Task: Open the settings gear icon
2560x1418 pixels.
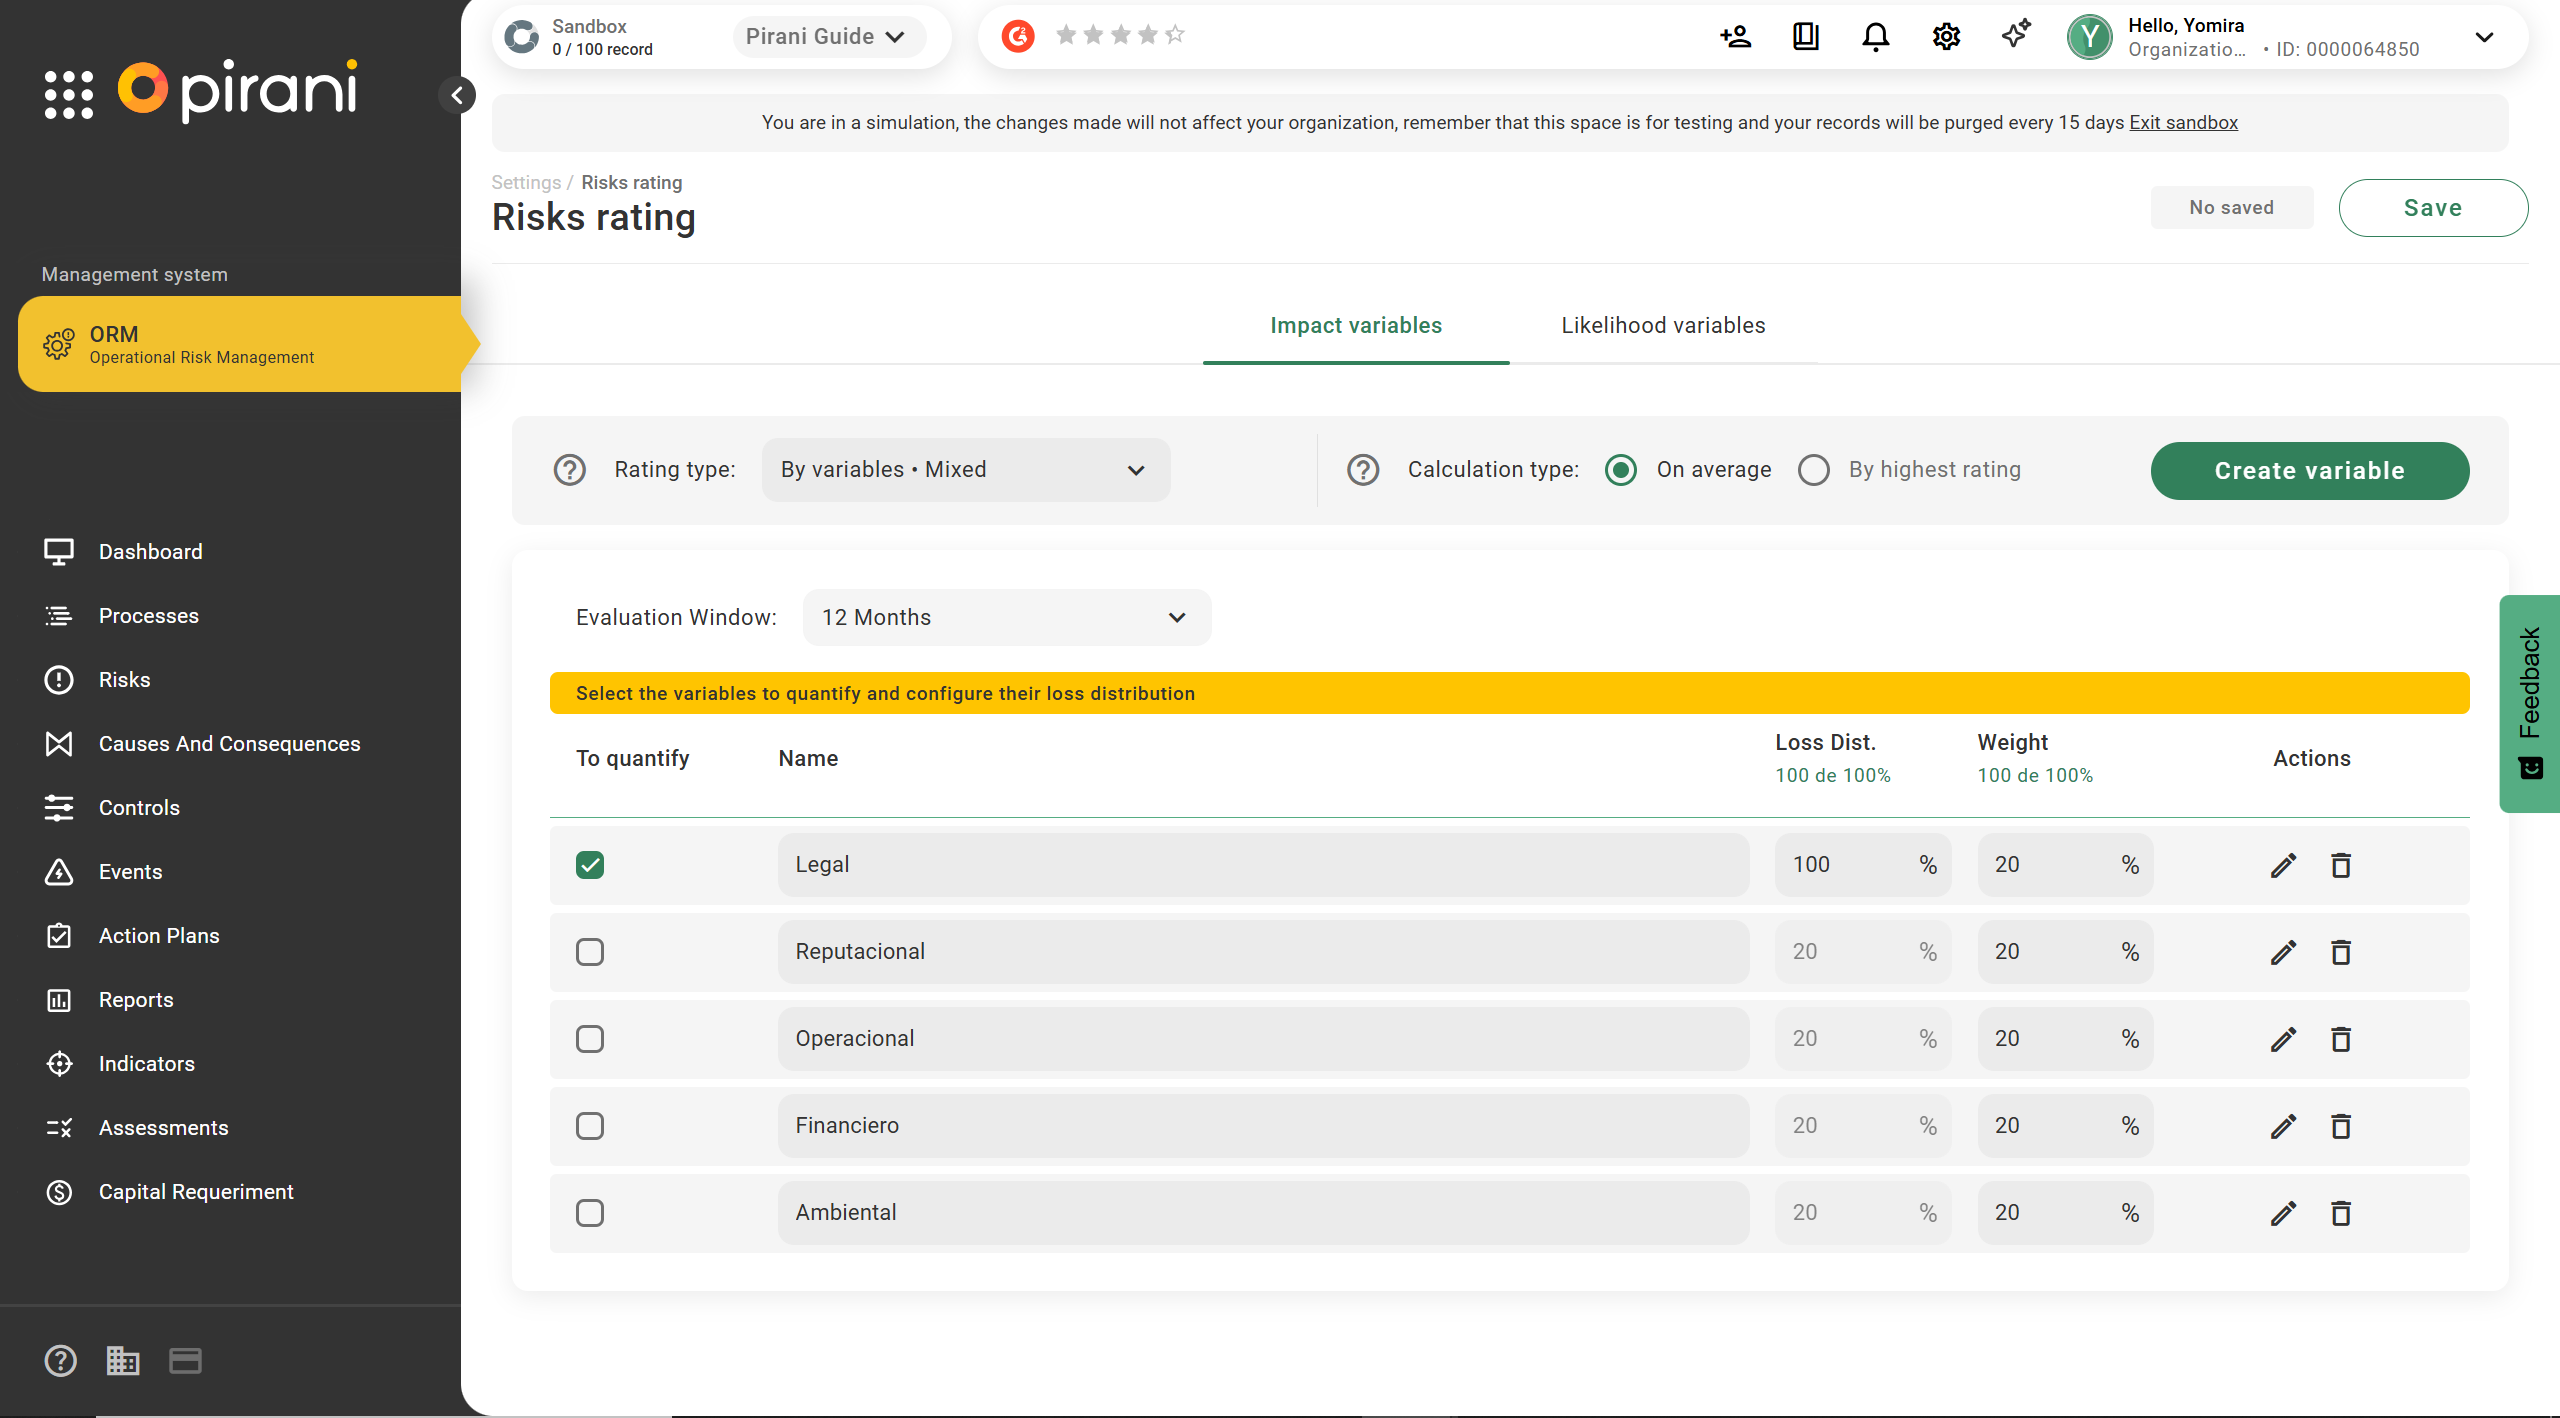Action: point(1946,37)
